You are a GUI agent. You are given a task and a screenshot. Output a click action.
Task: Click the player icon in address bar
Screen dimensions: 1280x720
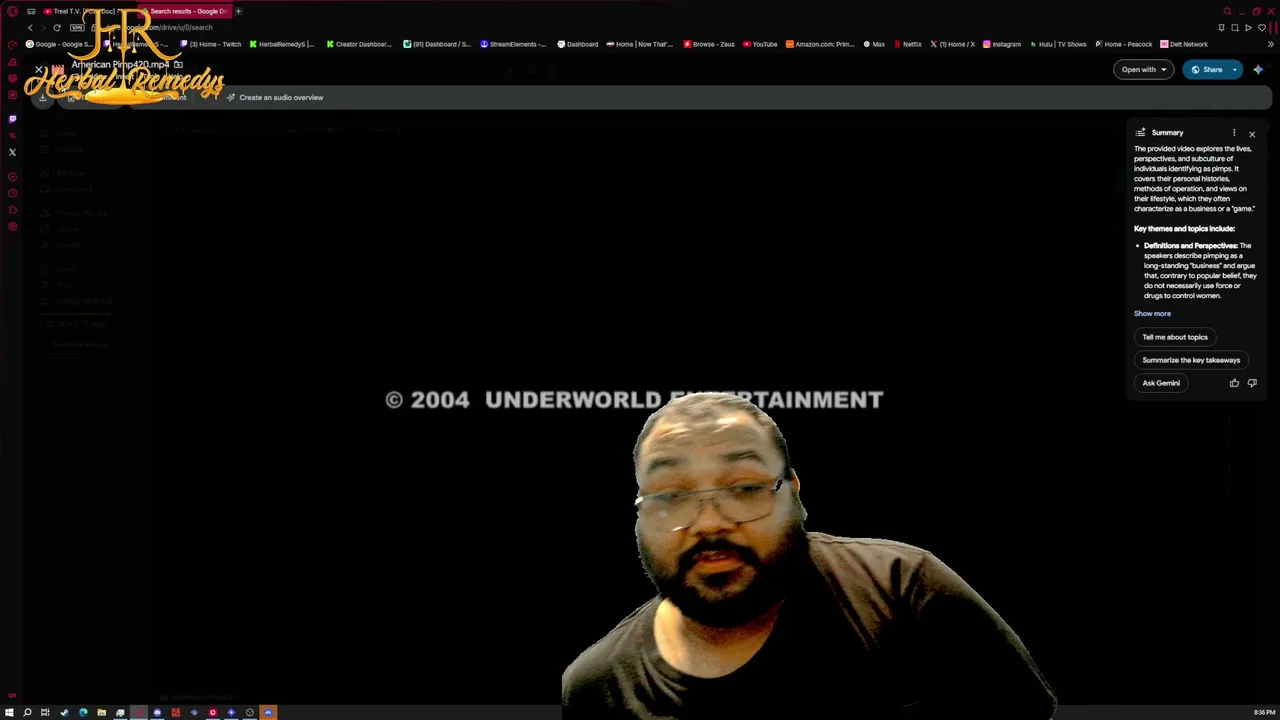1248,28
